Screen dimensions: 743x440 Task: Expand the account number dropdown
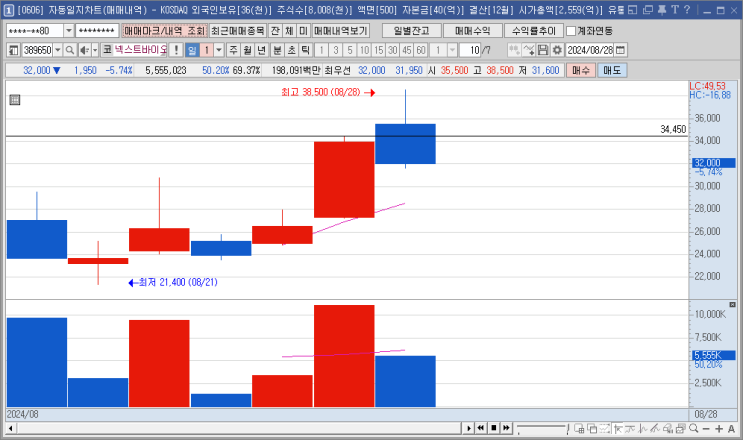(69, 31)
